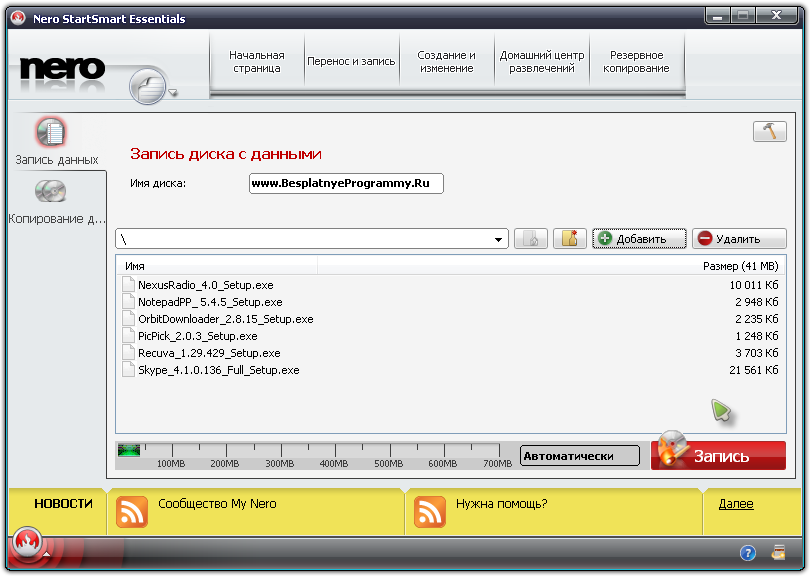Click the Nero title bar app icon

coord(18,18)
